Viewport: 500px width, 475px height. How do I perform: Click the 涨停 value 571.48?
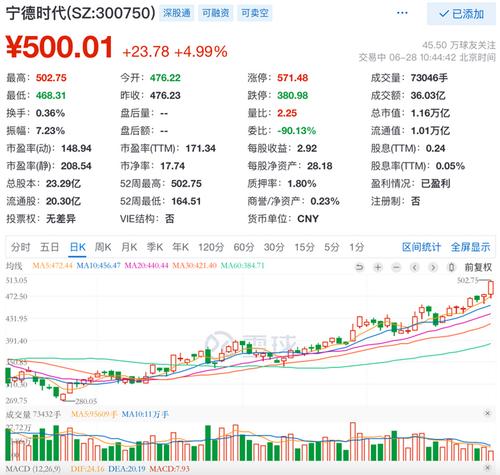coord(293,78)
